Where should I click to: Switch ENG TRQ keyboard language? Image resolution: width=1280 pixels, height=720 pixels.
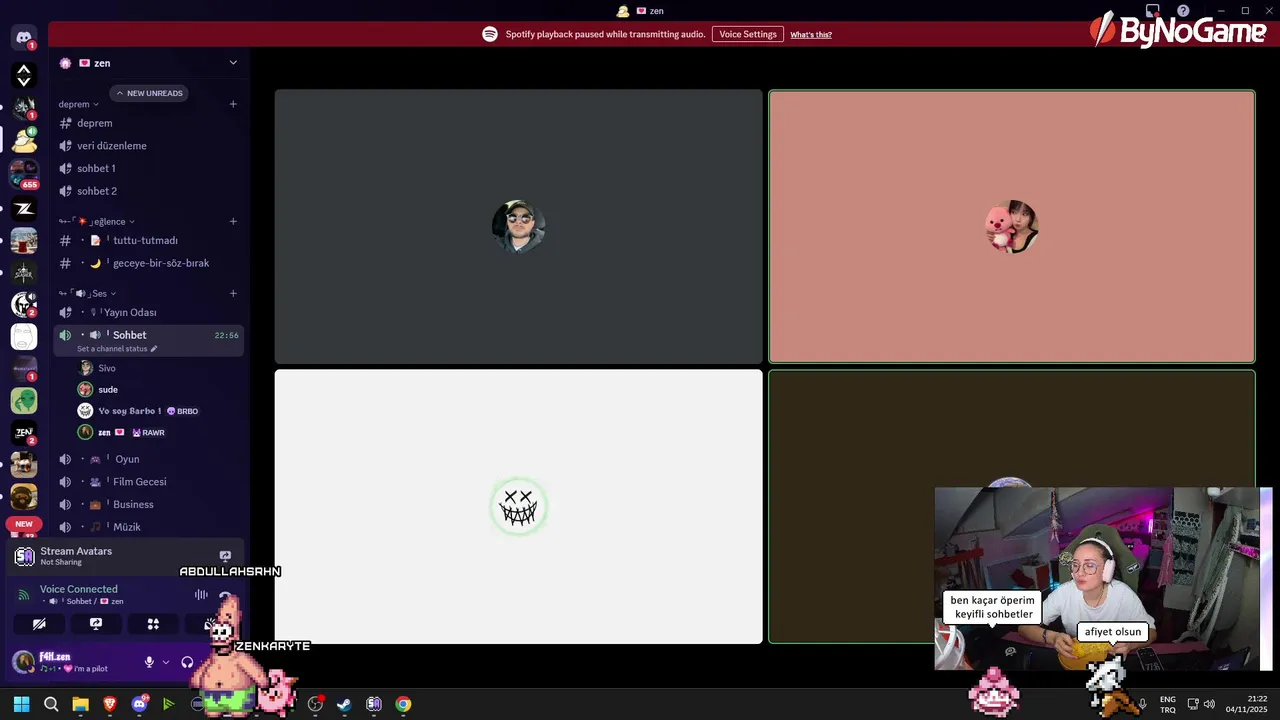coord(1167,704)
